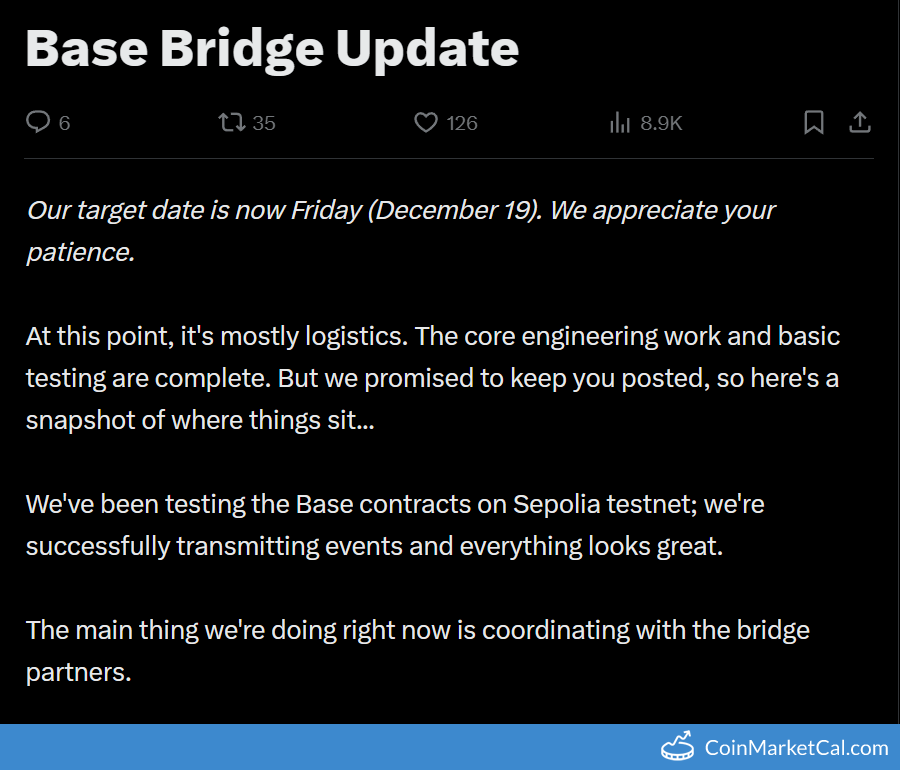Click the reply count of 6
Viewport: 900px width, 770px height.
pyautogui.click(x=65, y=123)
